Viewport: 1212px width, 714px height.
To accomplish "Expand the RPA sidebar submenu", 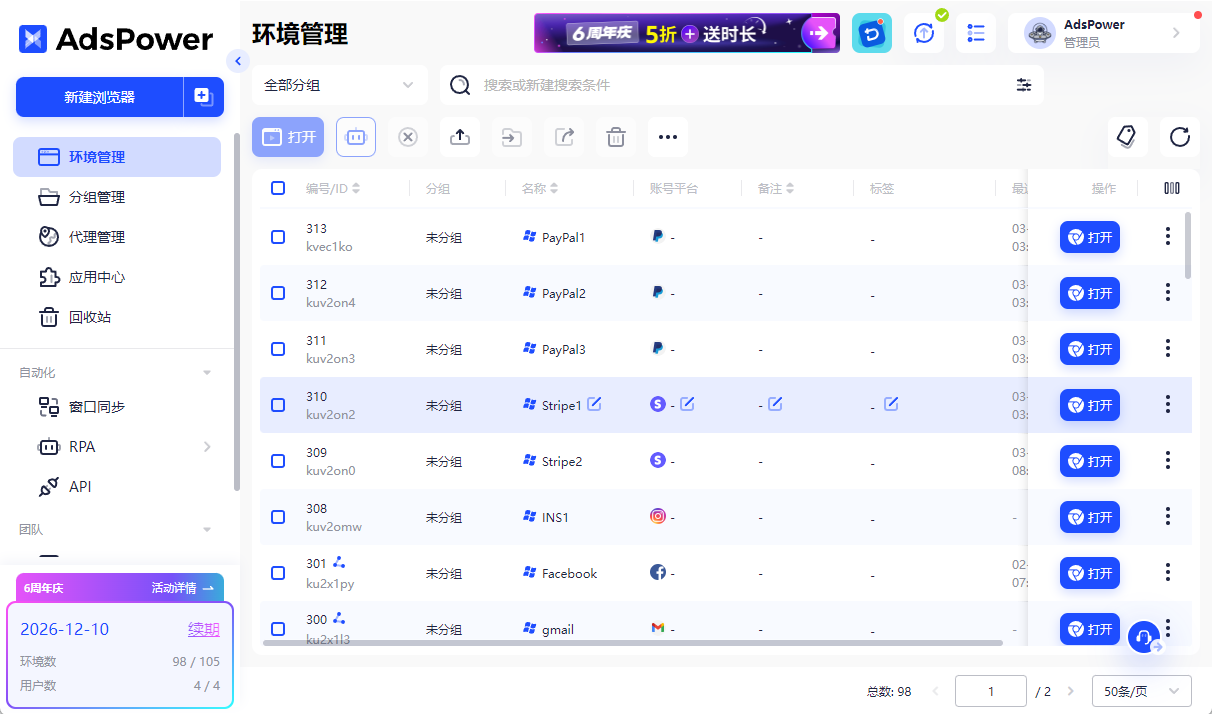I will coord(207,447).
